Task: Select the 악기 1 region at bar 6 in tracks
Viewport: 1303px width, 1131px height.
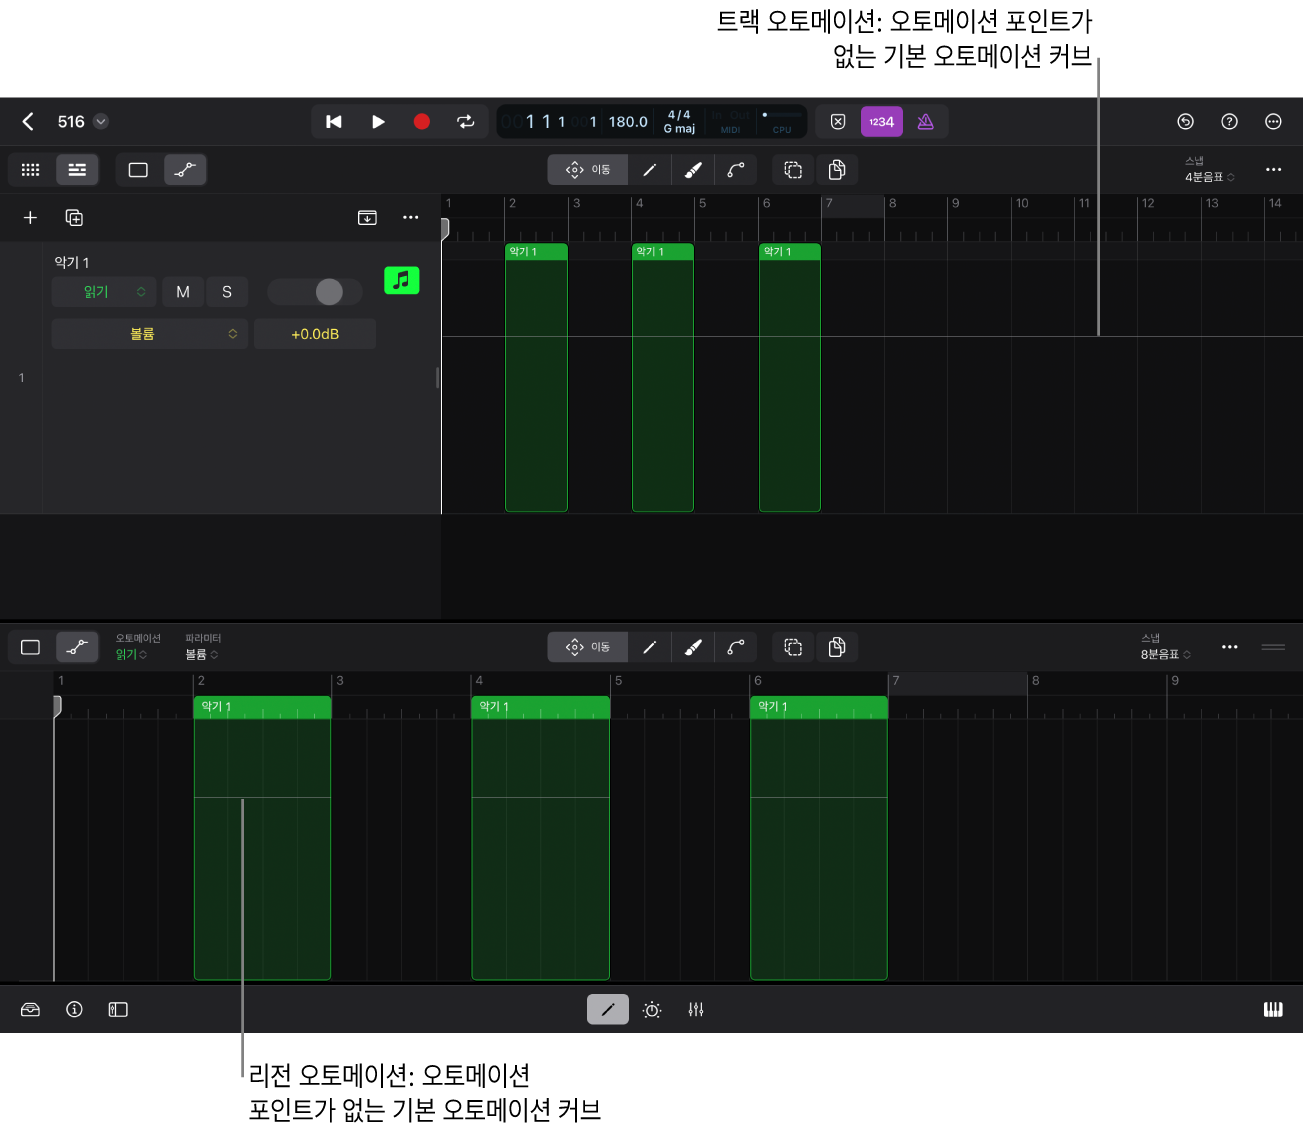Action: pos(790,378)
